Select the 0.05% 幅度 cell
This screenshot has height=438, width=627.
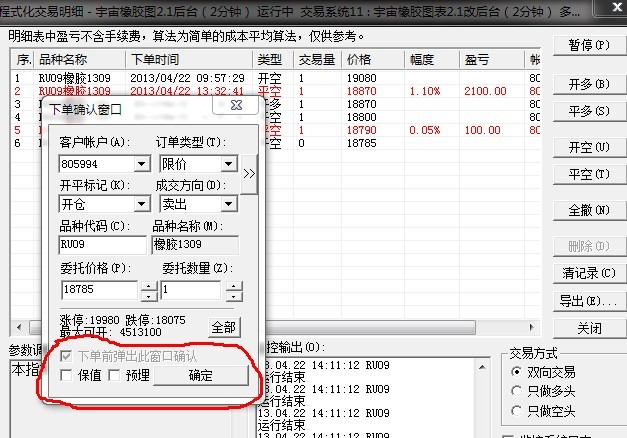tap(425, 130)
